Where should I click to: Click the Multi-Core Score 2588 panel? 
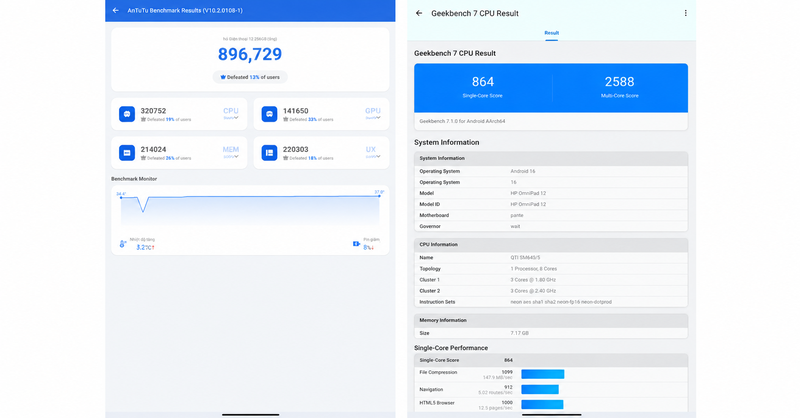pyautogui.click(x=620, y=87)
